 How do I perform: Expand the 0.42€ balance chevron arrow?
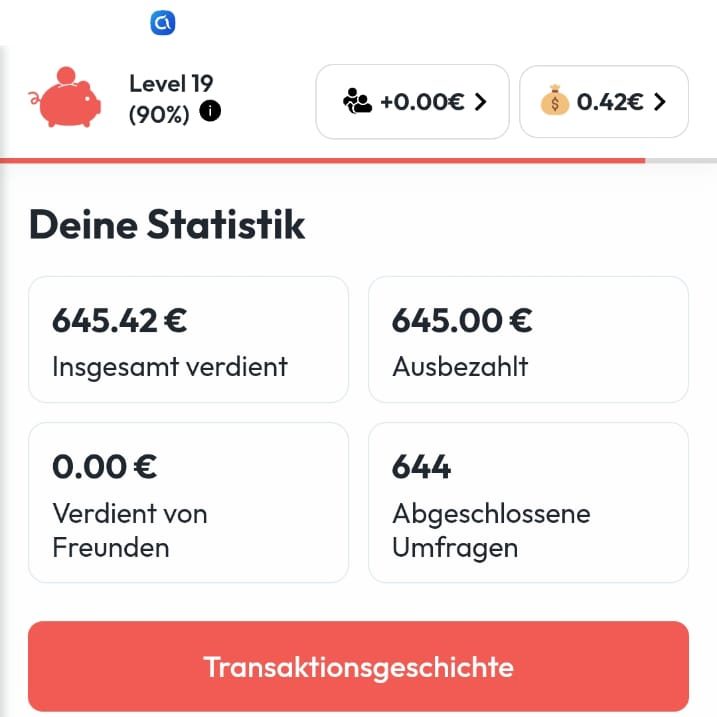[658, 101]
